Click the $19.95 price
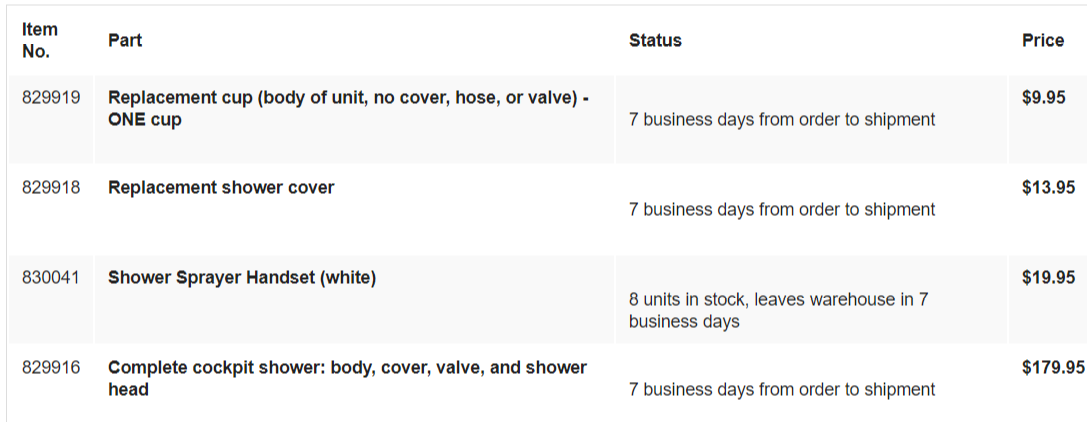1087x422 pixels. pos(1048,278)
